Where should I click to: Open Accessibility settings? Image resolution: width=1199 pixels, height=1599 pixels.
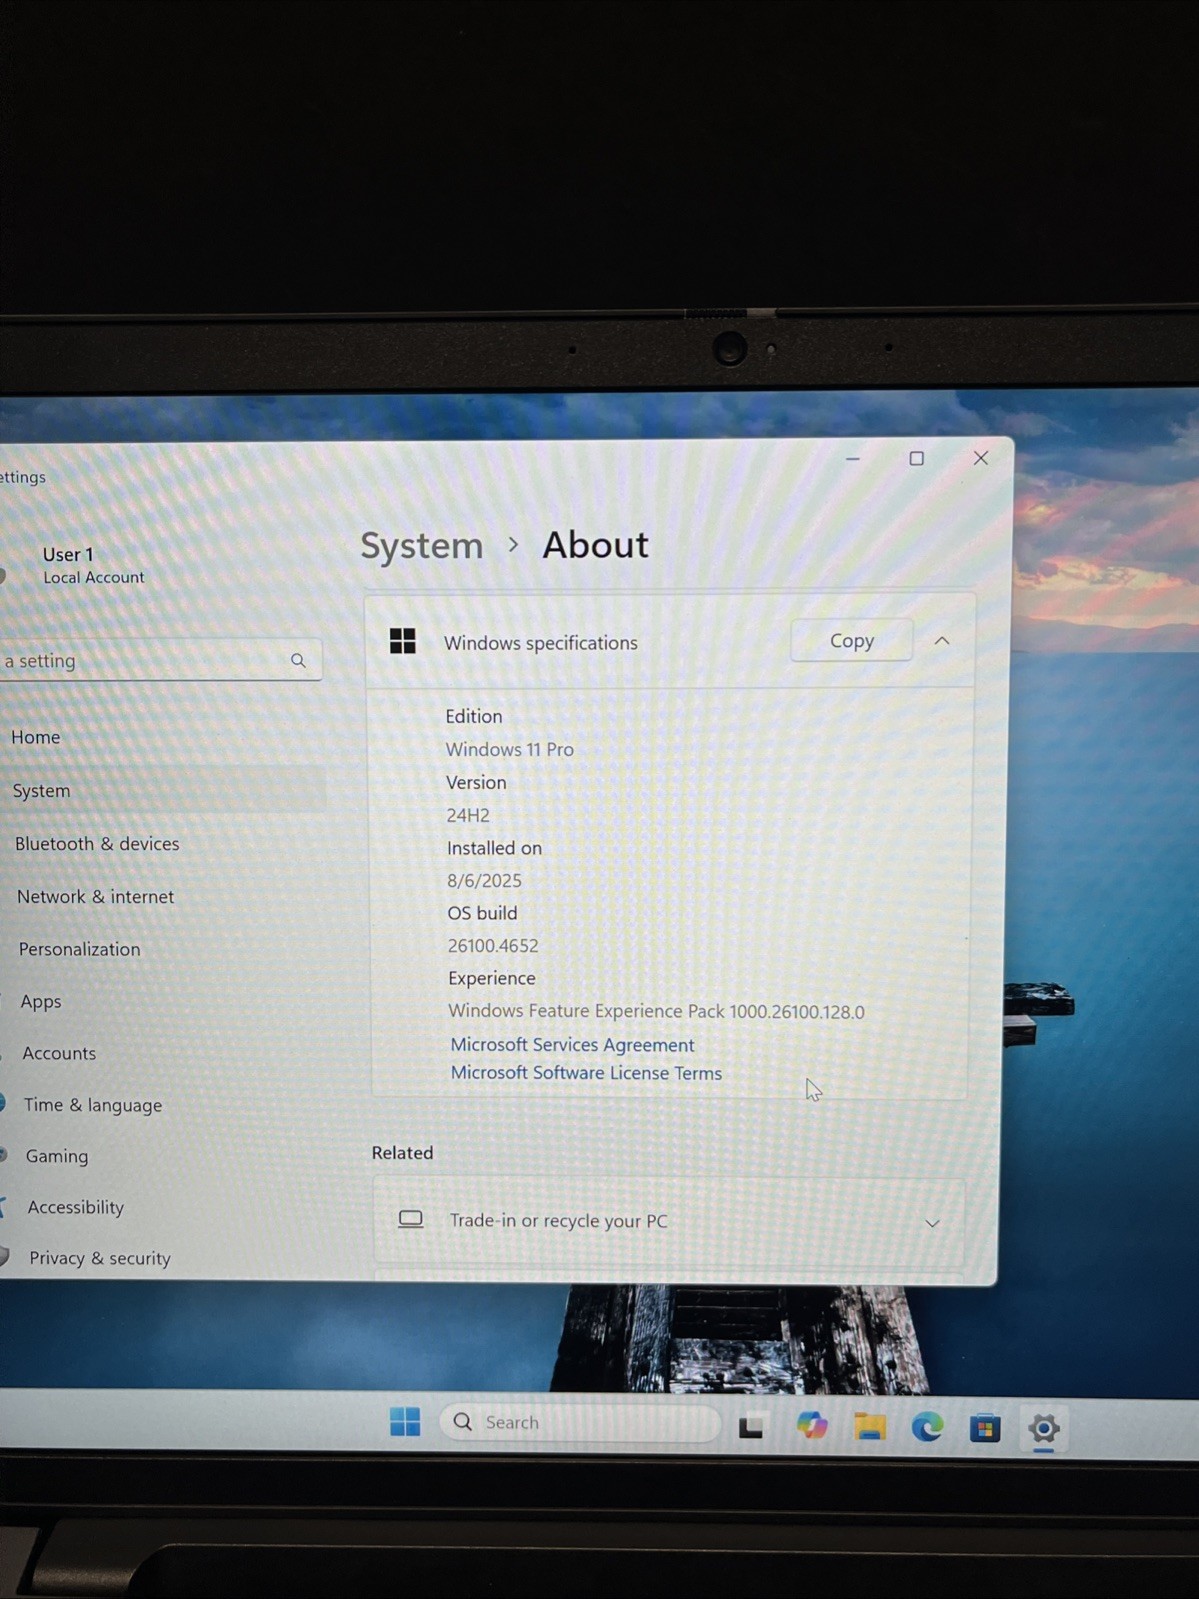pos(76,1207)
